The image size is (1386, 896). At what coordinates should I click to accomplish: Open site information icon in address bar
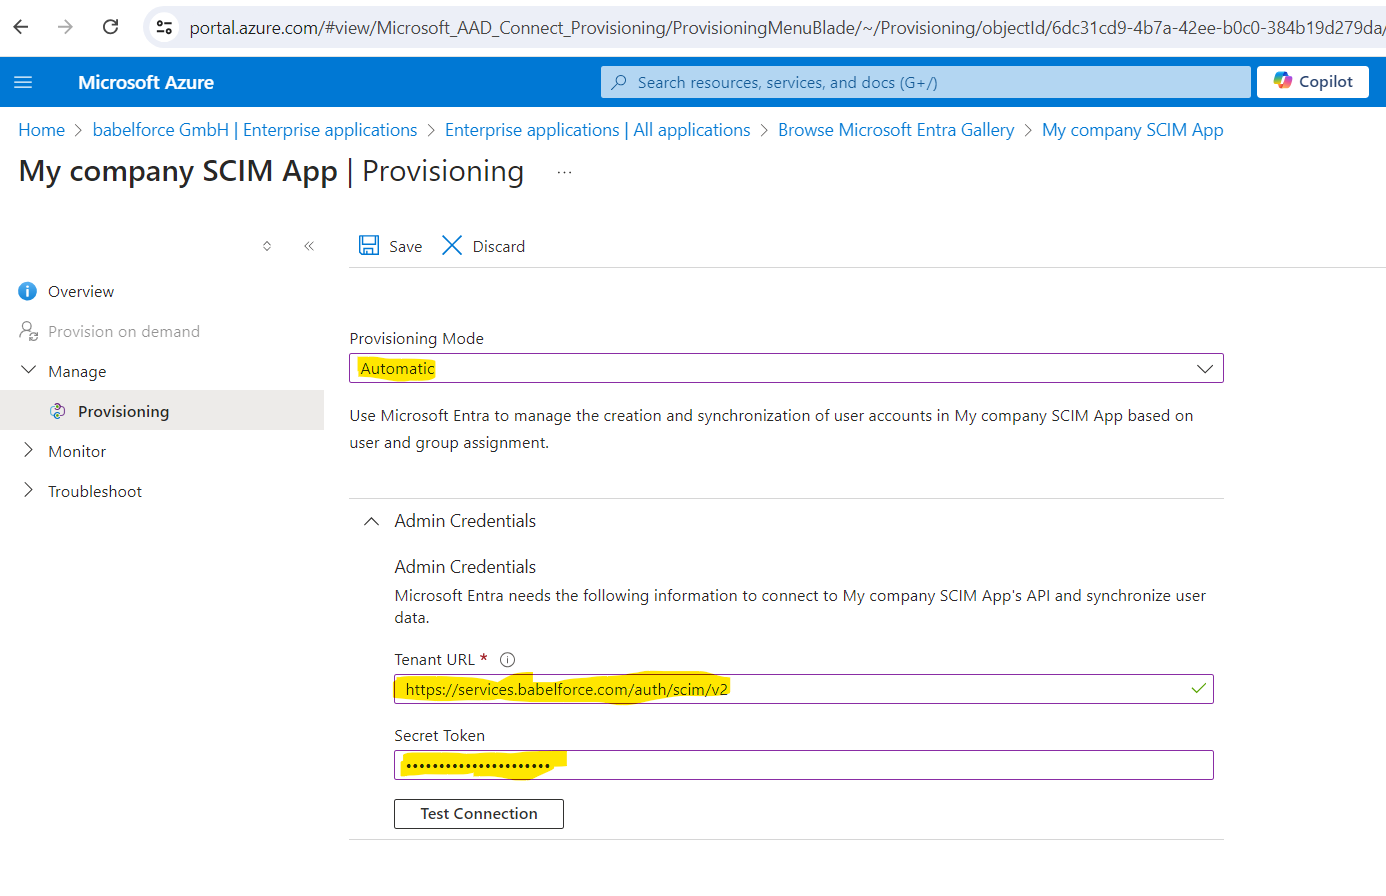(165, 27)
